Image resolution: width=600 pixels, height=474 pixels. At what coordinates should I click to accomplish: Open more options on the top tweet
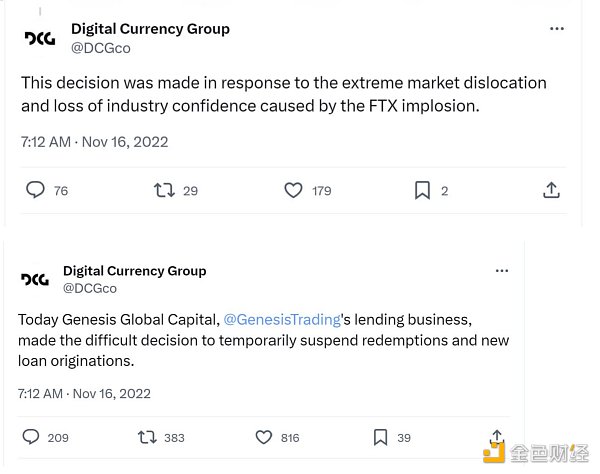(557, 29)
